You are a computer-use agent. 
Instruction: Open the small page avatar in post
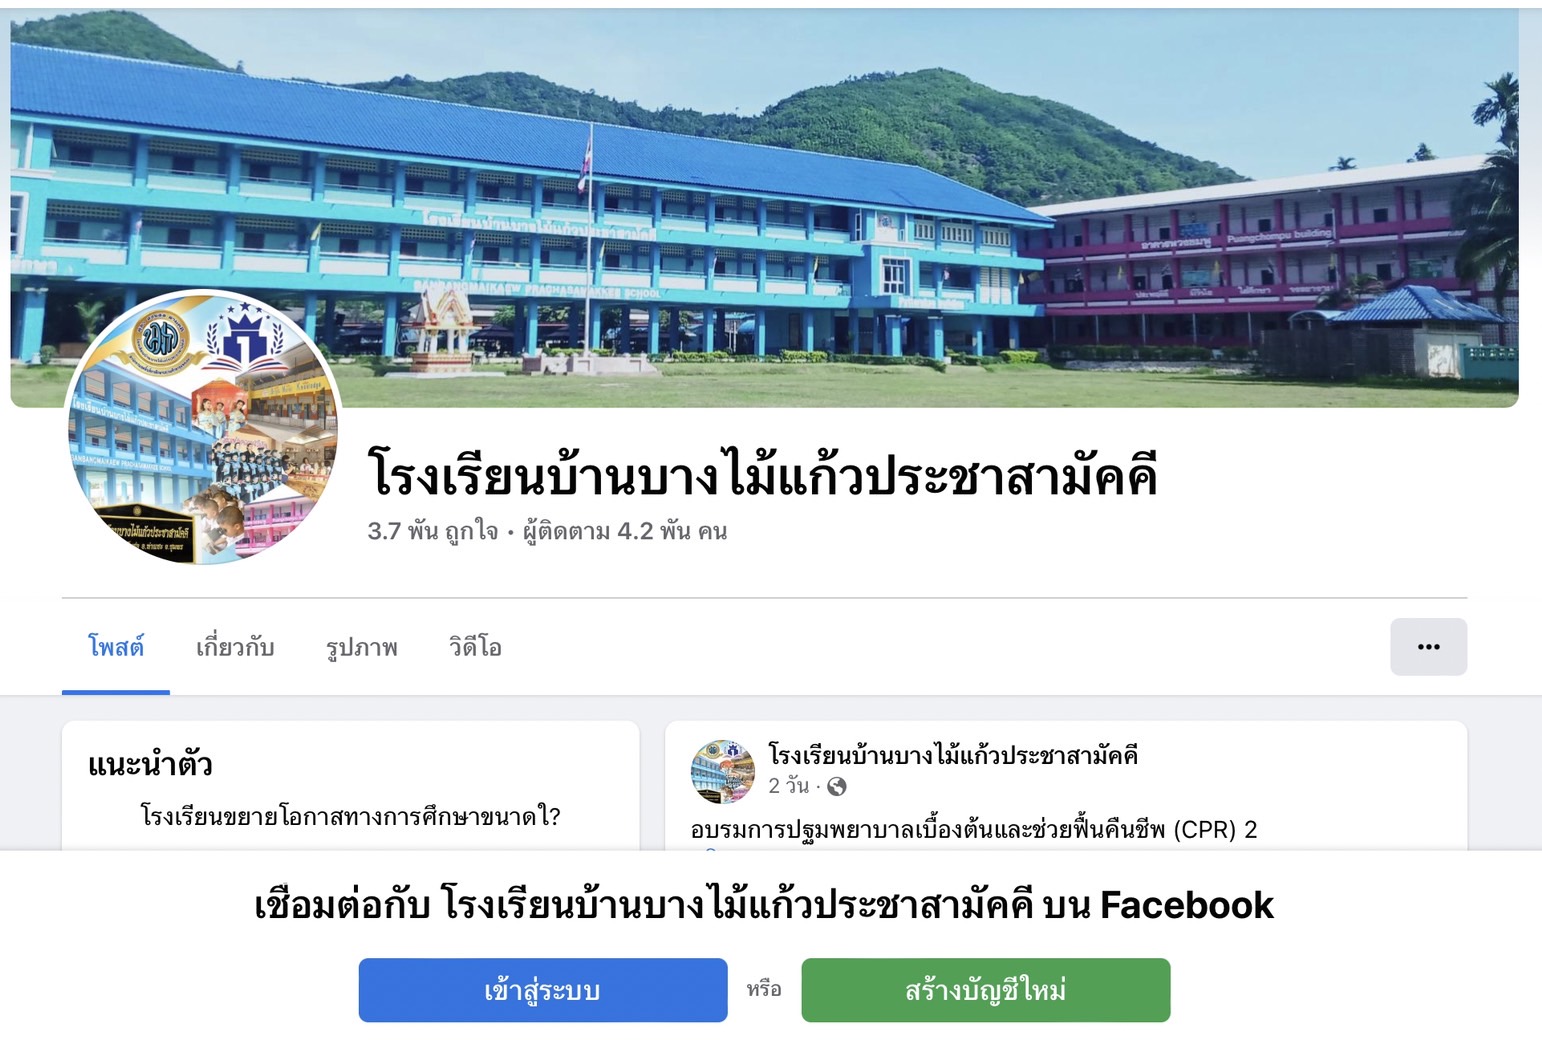[723, 772]
